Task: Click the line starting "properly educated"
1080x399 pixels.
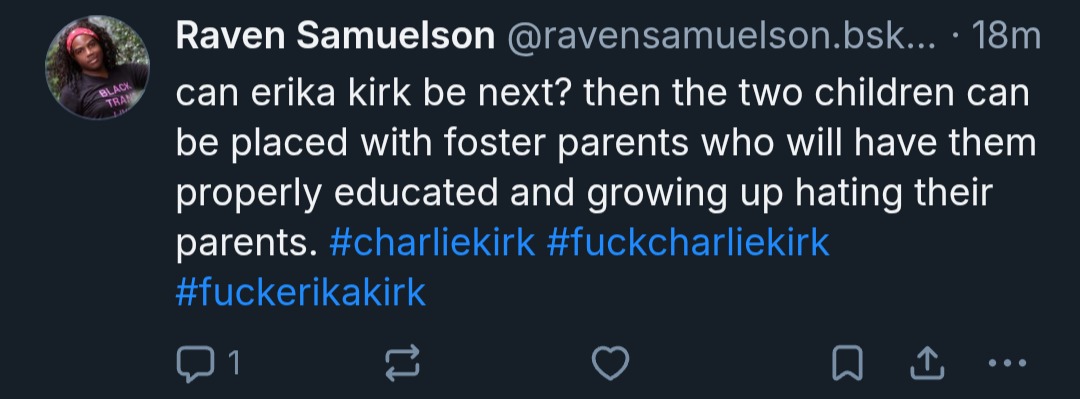Action: 584,194
